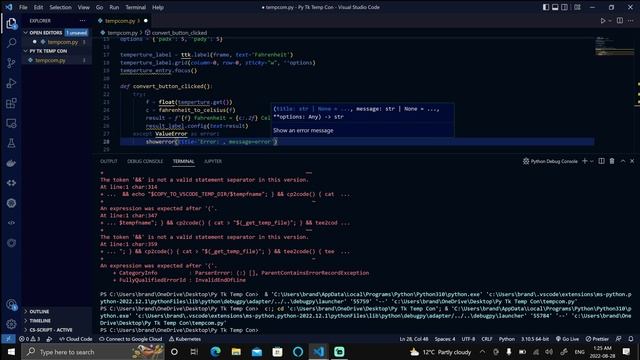640x360 pixels.
Task: Open the Remote Explorer view
Action: click(11, 123)
